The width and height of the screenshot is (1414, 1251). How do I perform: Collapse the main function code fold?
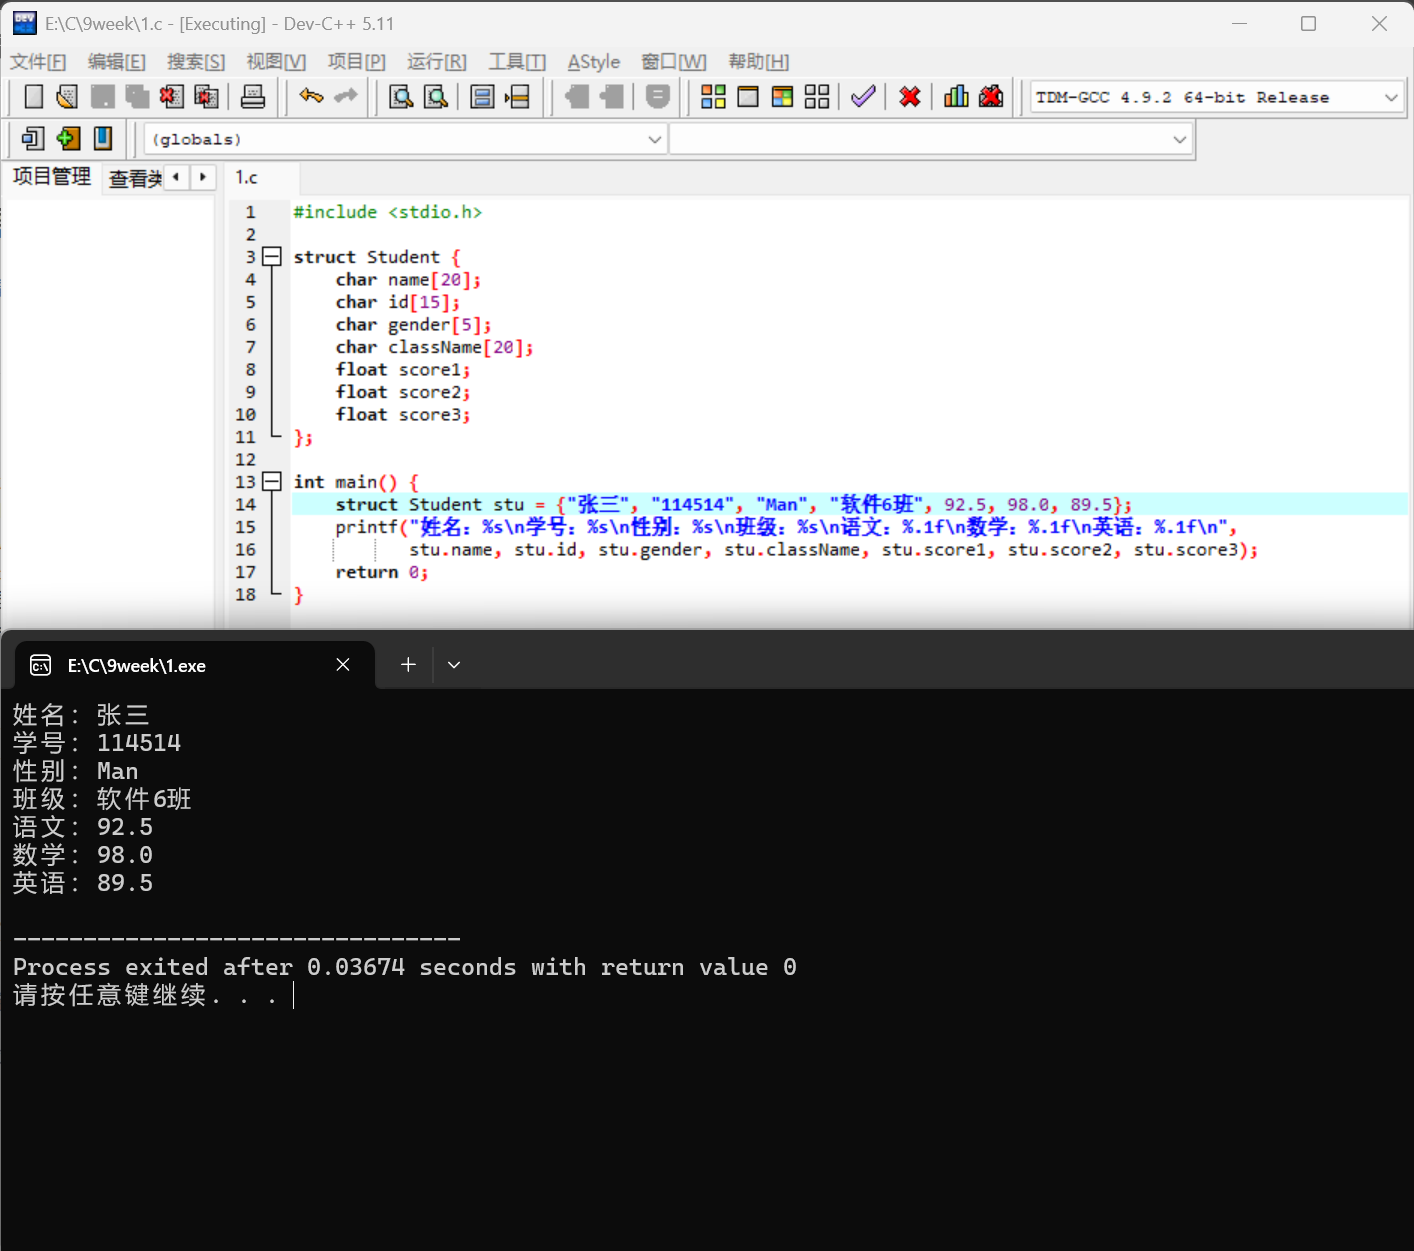click(271, 482)
